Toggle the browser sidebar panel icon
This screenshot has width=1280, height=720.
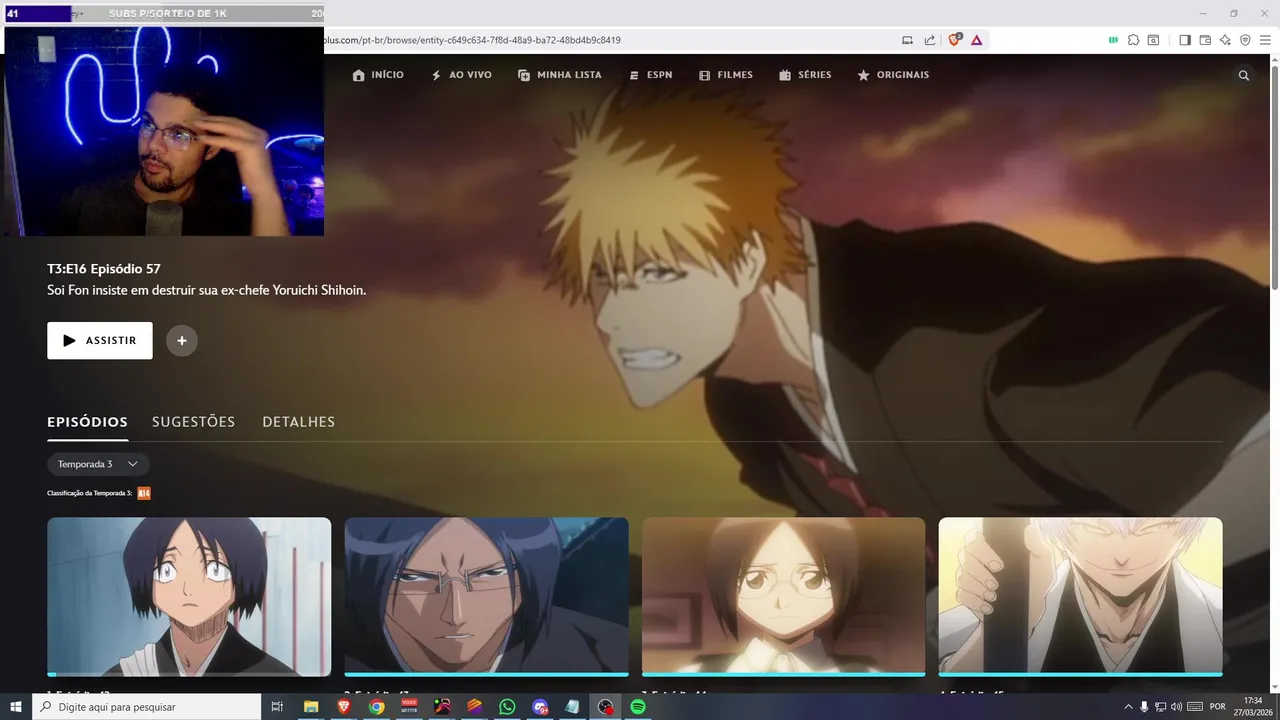(1185, 40)
